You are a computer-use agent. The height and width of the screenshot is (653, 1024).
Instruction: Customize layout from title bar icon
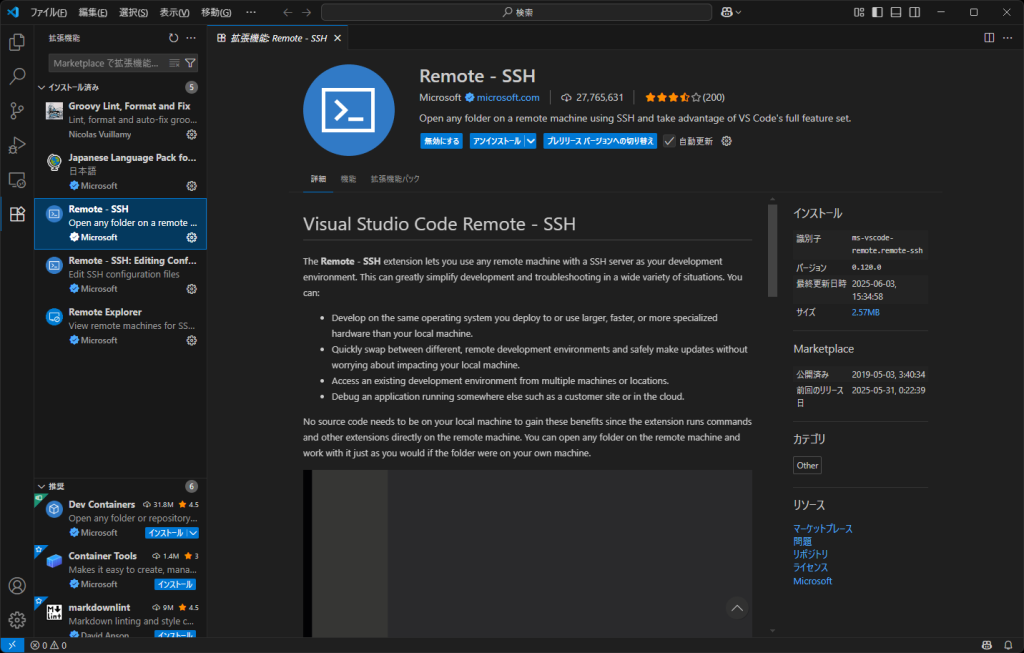[859, 12]
